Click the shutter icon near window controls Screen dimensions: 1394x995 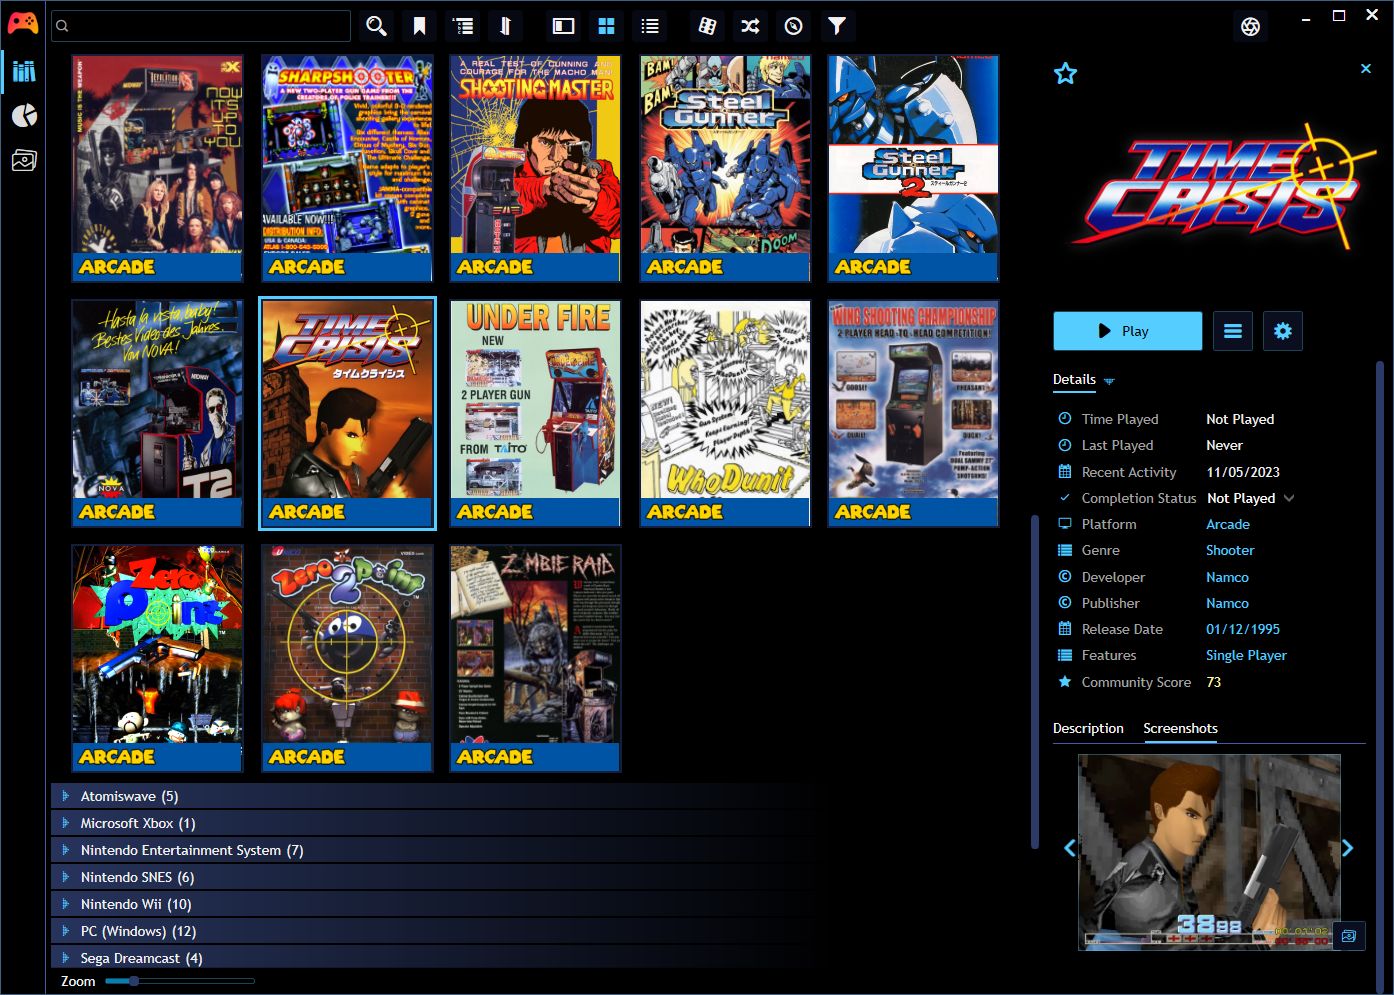tap(1250, 27)
